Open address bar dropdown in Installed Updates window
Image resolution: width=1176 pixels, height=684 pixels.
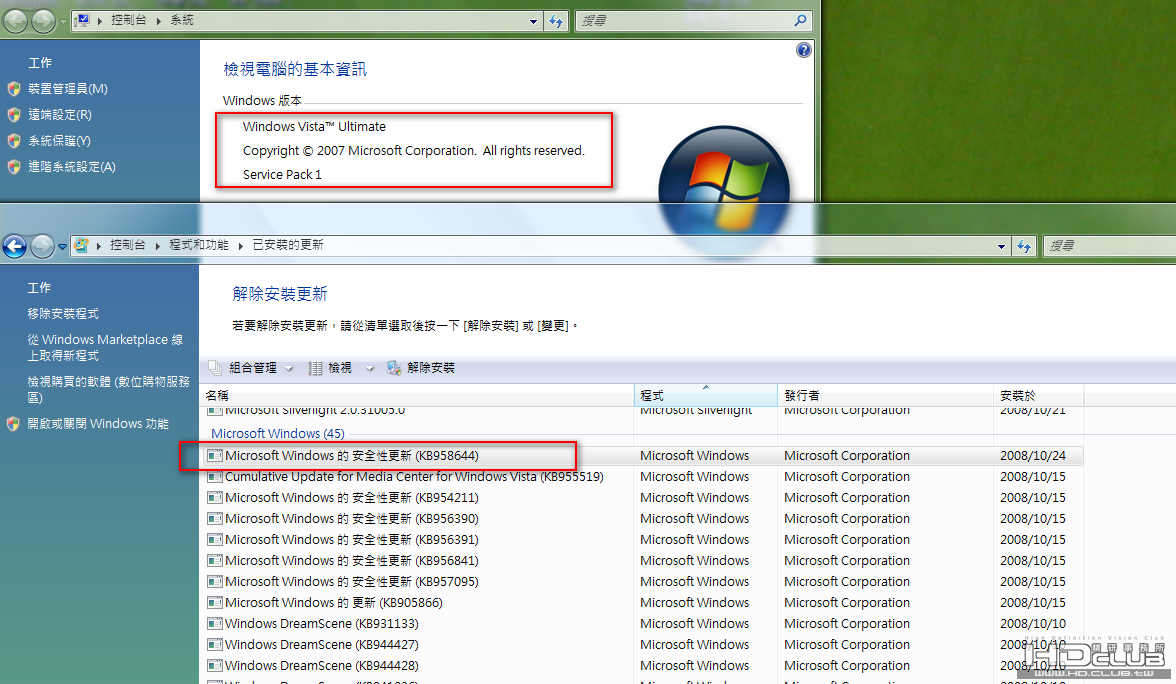1001,247
